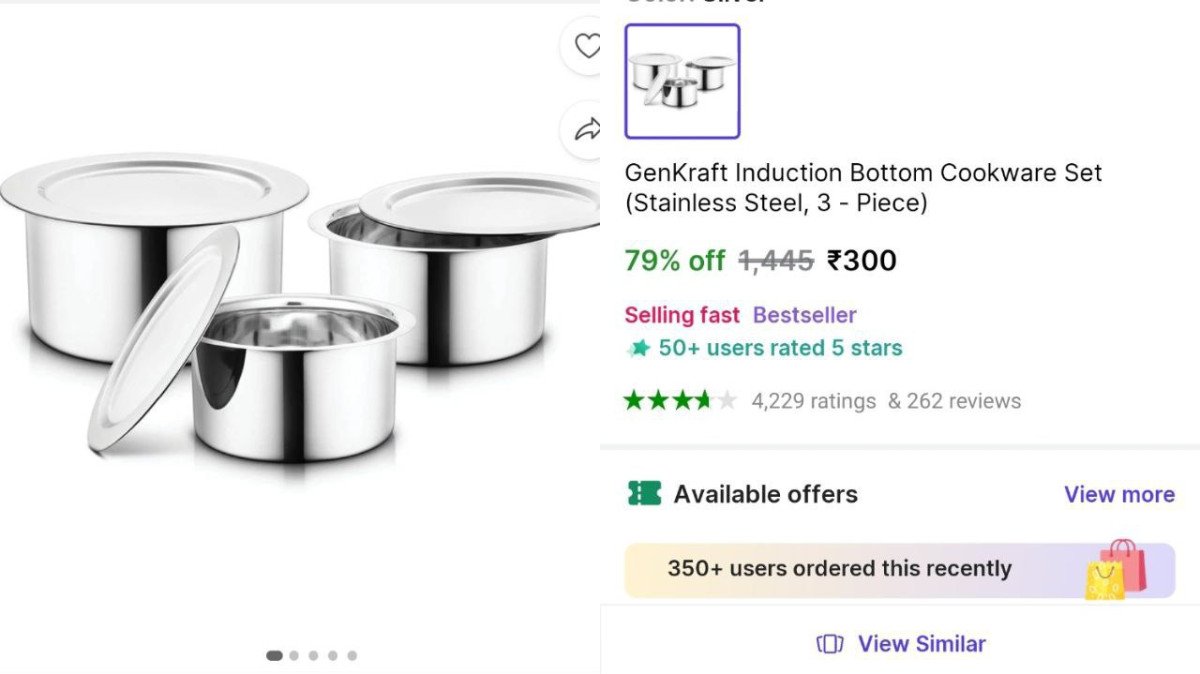Click the Bestseller label
Screen dimensions: 1200x674
point(805,314)
